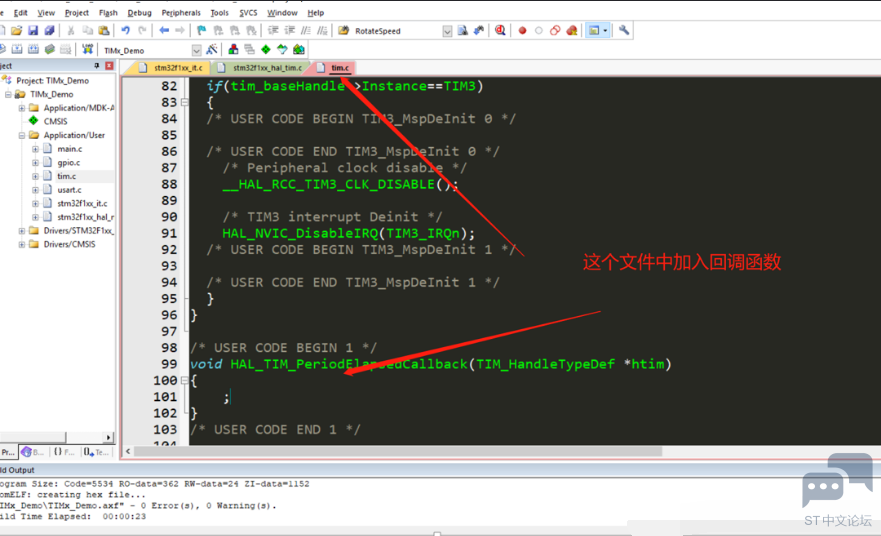Manage the Run-Time Environment
This screenshot has width=881, height=536.
point(266,49)
